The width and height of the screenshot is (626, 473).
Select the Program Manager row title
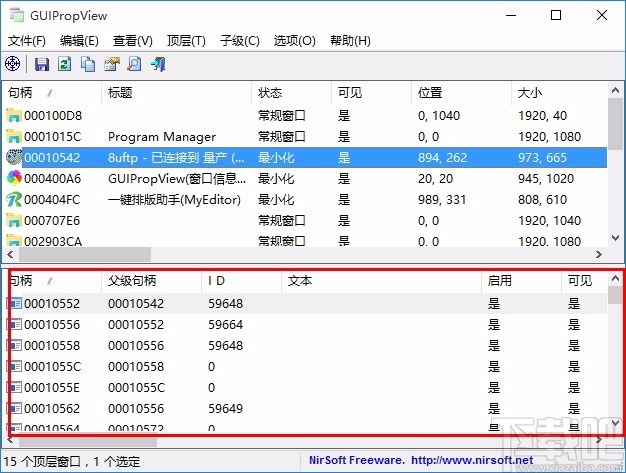pos(162,137)
